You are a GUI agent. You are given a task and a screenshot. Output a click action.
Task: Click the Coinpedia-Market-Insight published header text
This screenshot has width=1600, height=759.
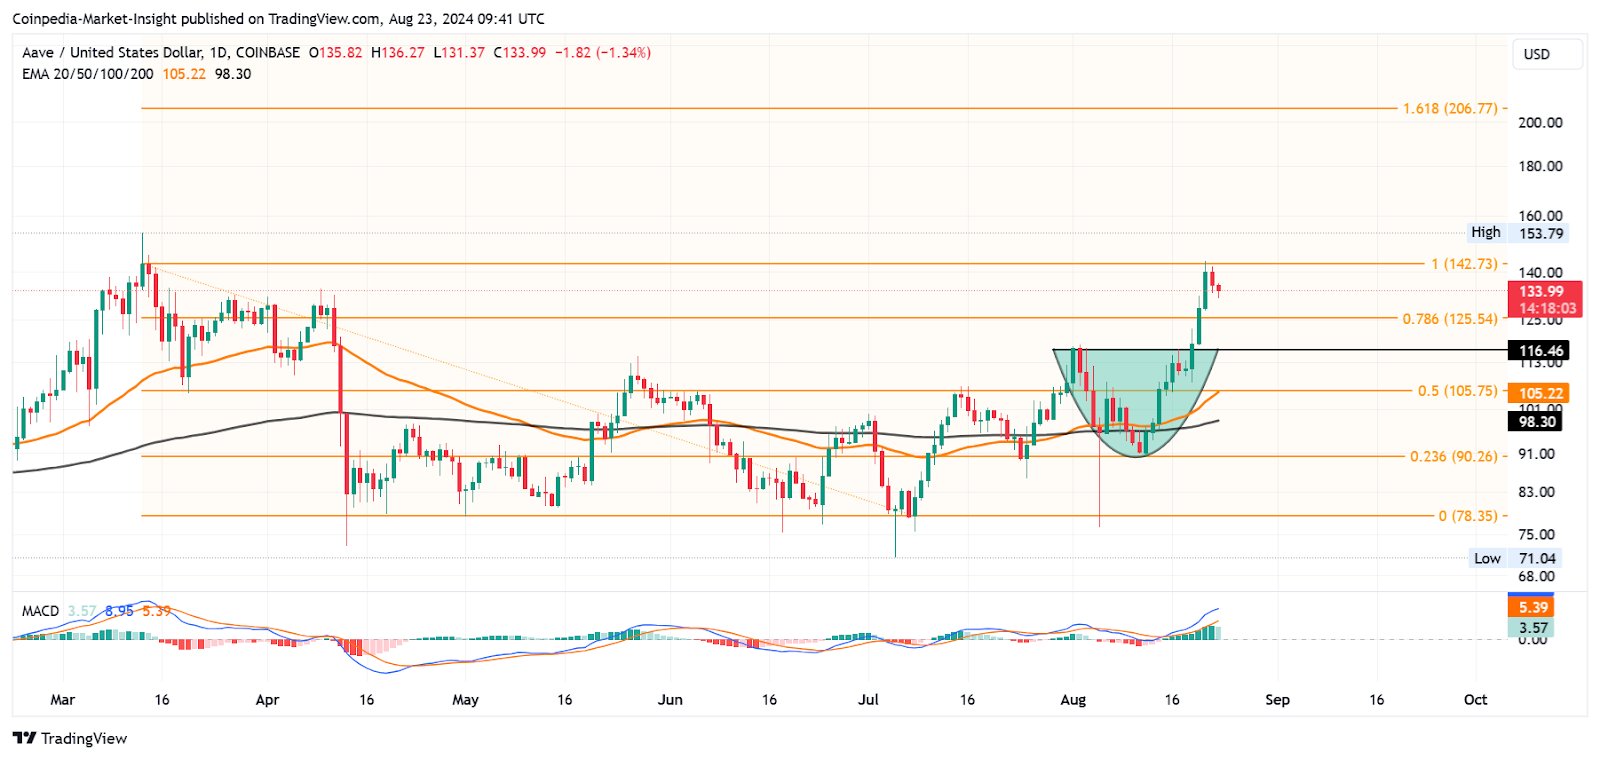point(278,18)
